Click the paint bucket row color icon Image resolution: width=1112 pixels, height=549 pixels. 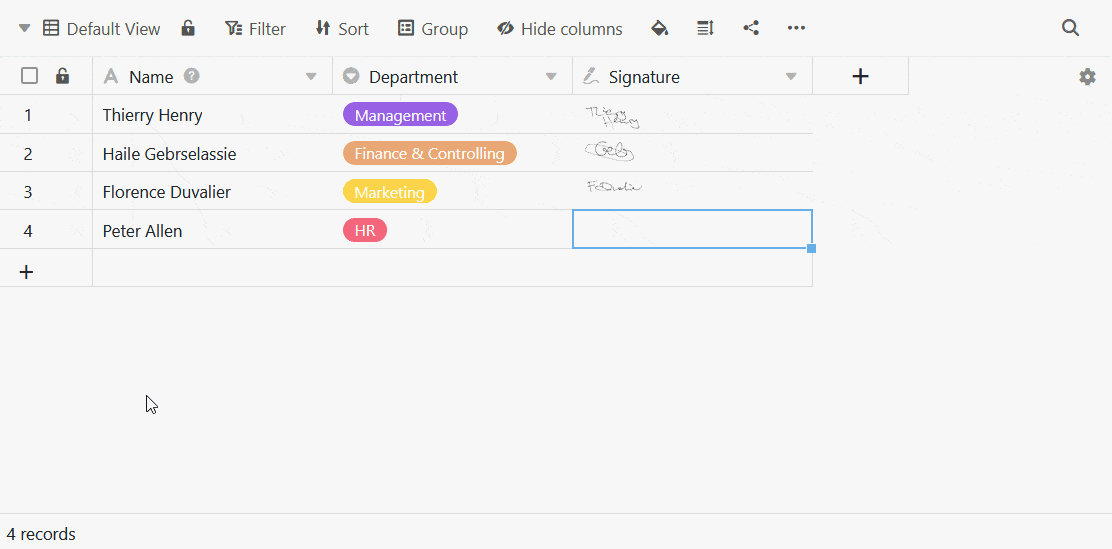tap(660, 28)
